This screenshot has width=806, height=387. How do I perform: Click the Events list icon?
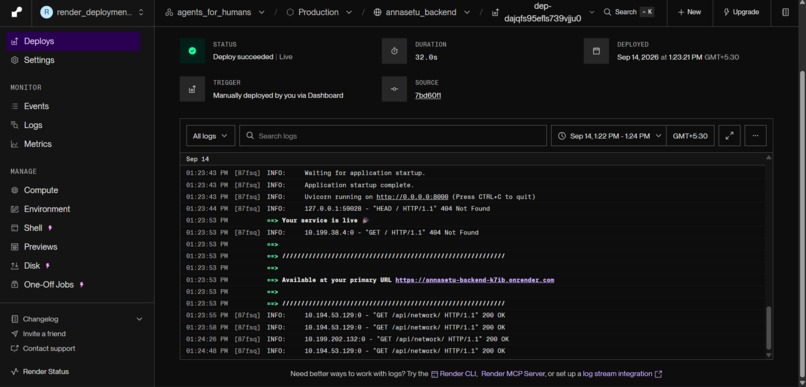(14, 106)
